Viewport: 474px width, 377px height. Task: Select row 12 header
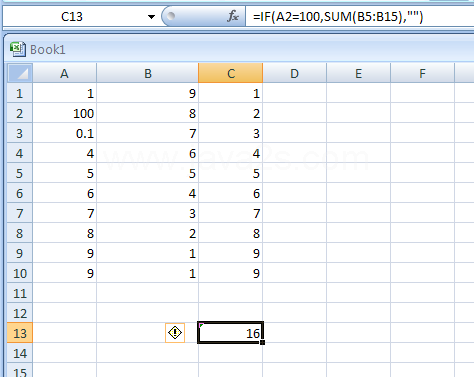(x=20, y=313)
